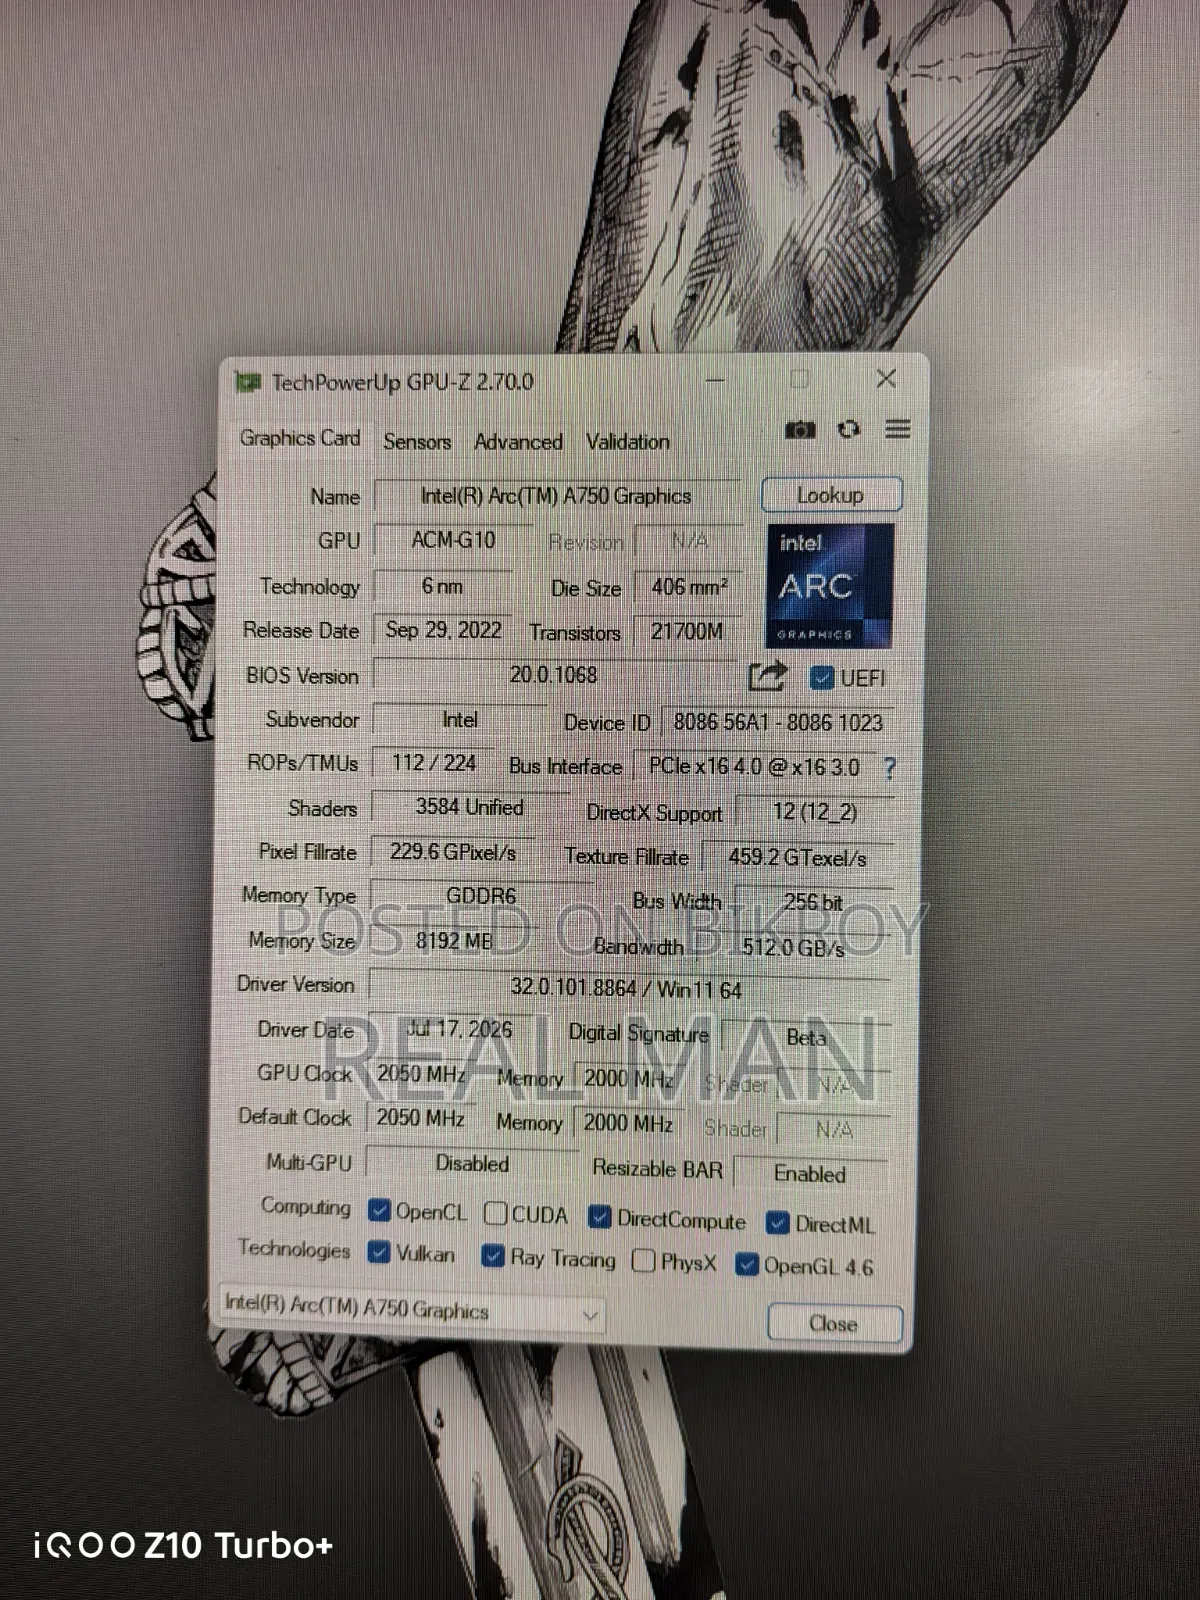Switch to the Advanced tab
This screenshot has height=1600, width=1200.
tap(518, 441)
